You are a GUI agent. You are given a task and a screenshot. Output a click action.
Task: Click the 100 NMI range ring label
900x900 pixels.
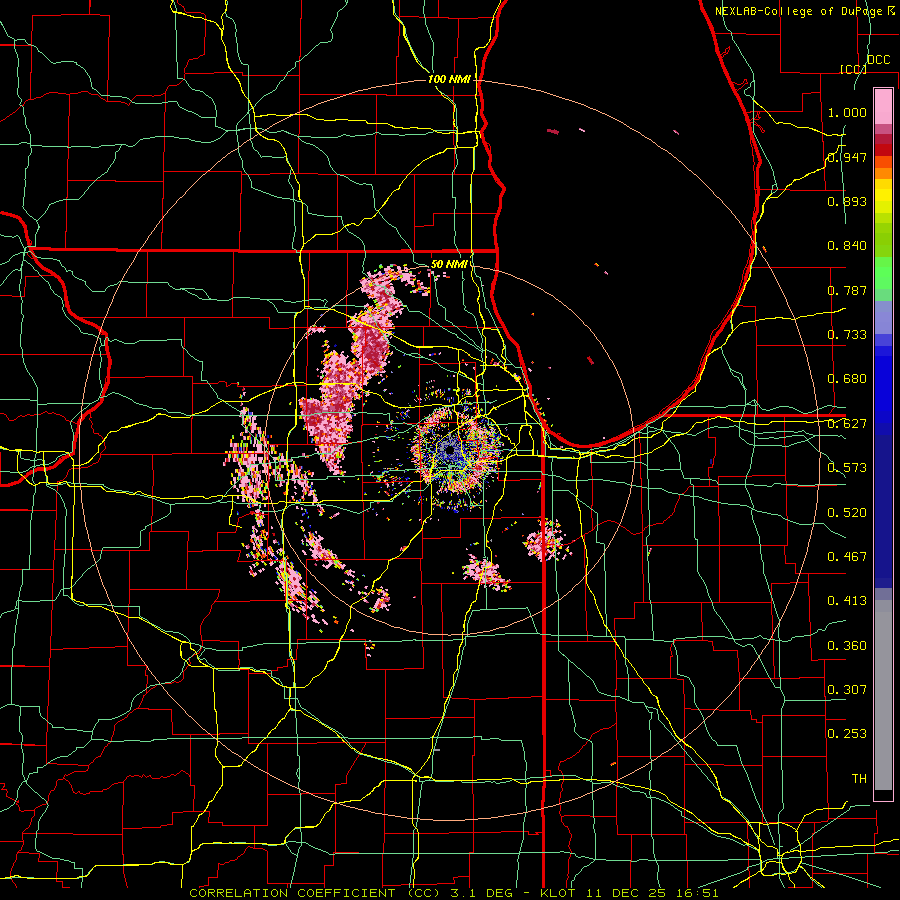tap(449, 79)
